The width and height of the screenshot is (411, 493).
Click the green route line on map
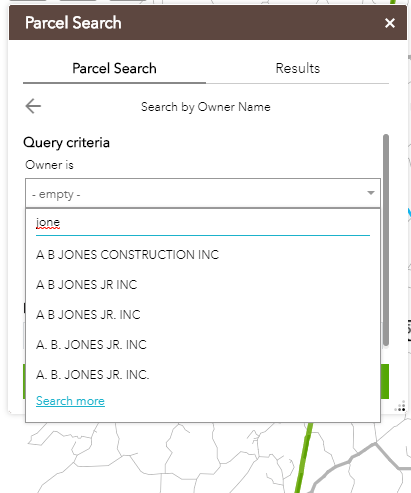click(303, 457)
